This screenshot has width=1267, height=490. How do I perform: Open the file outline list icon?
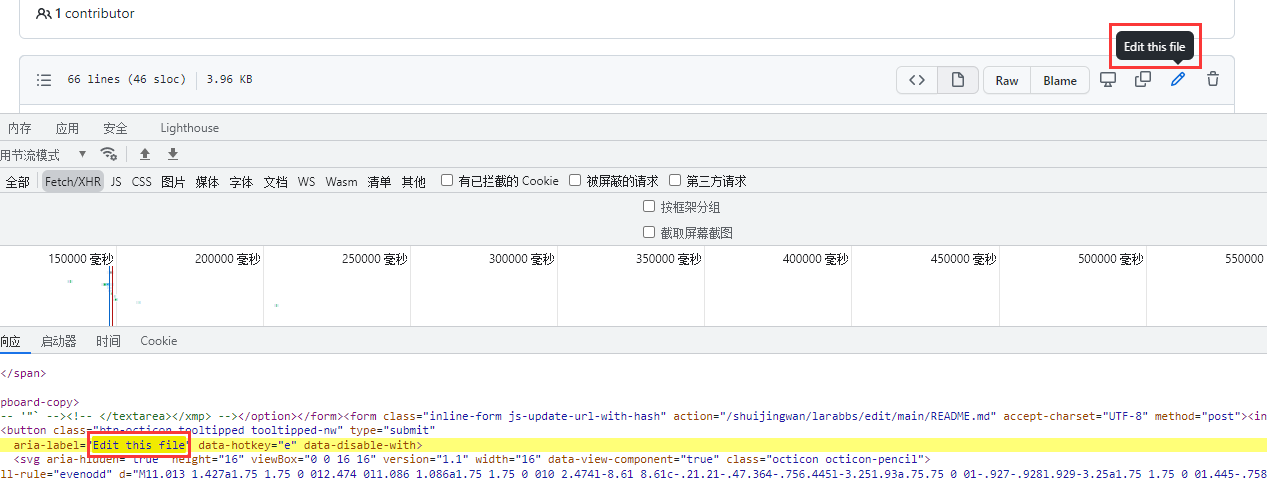pyautogui.click(x=44, y=80)
